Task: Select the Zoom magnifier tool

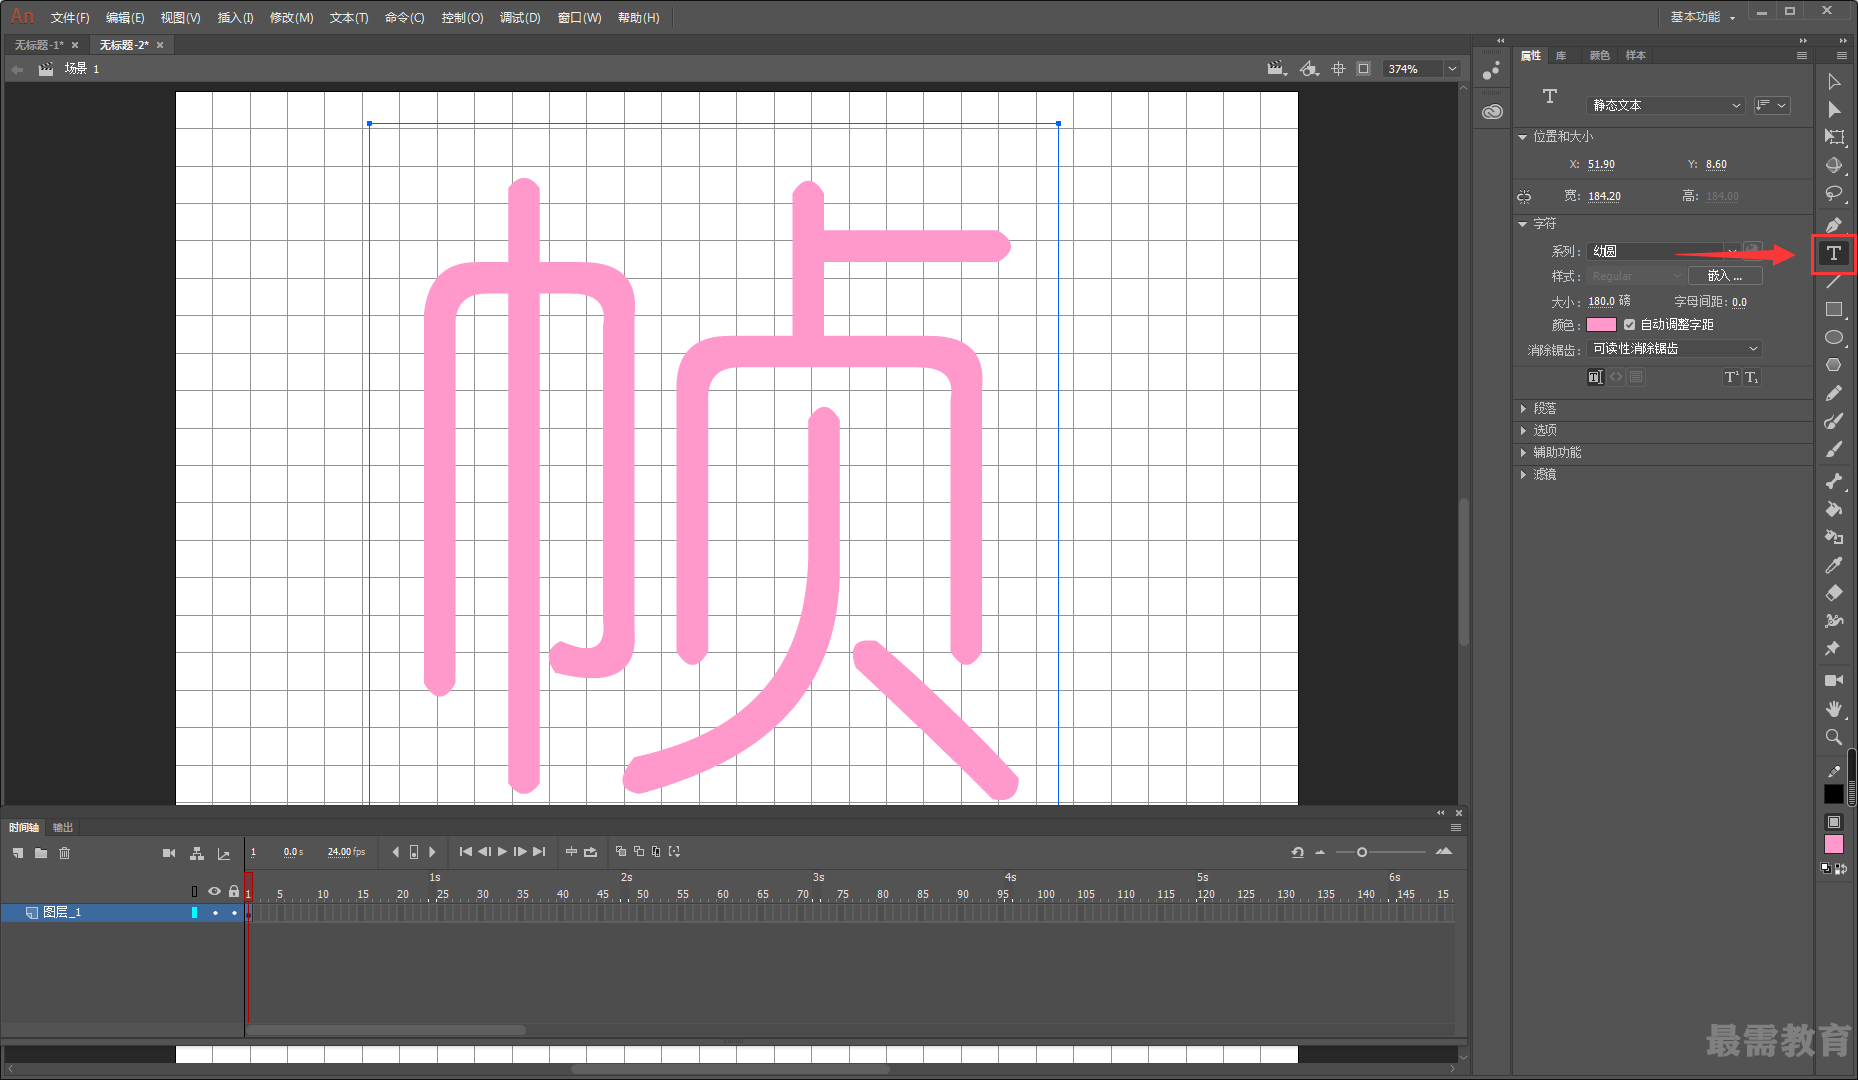Action: (1834, 737)
